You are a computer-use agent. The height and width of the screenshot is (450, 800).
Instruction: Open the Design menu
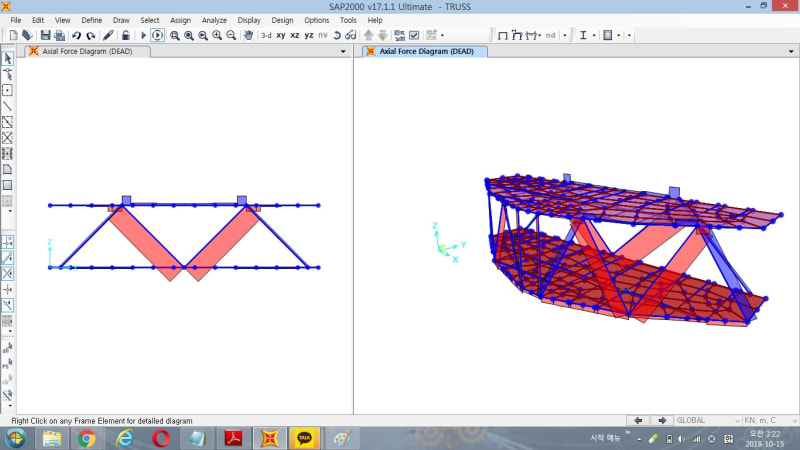282,20
